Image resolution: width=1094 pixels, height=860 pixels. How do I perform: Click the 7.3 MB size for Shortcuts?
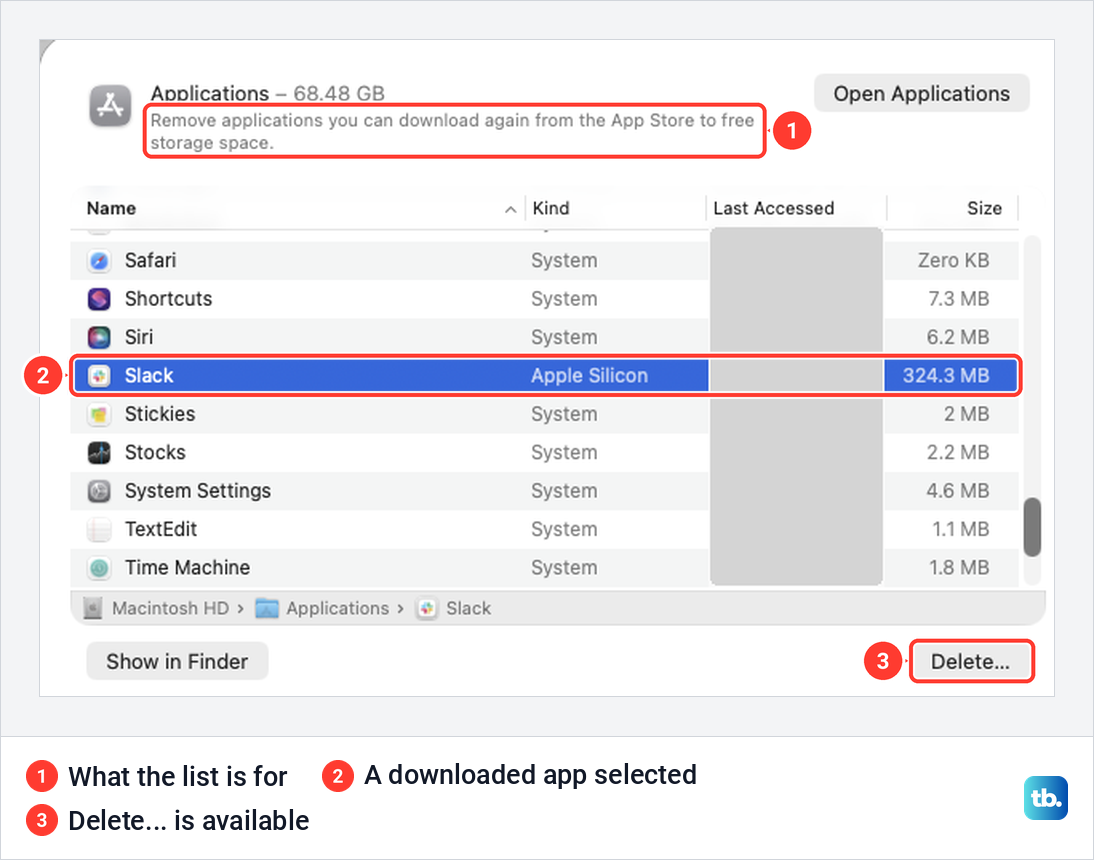point(959,299)
